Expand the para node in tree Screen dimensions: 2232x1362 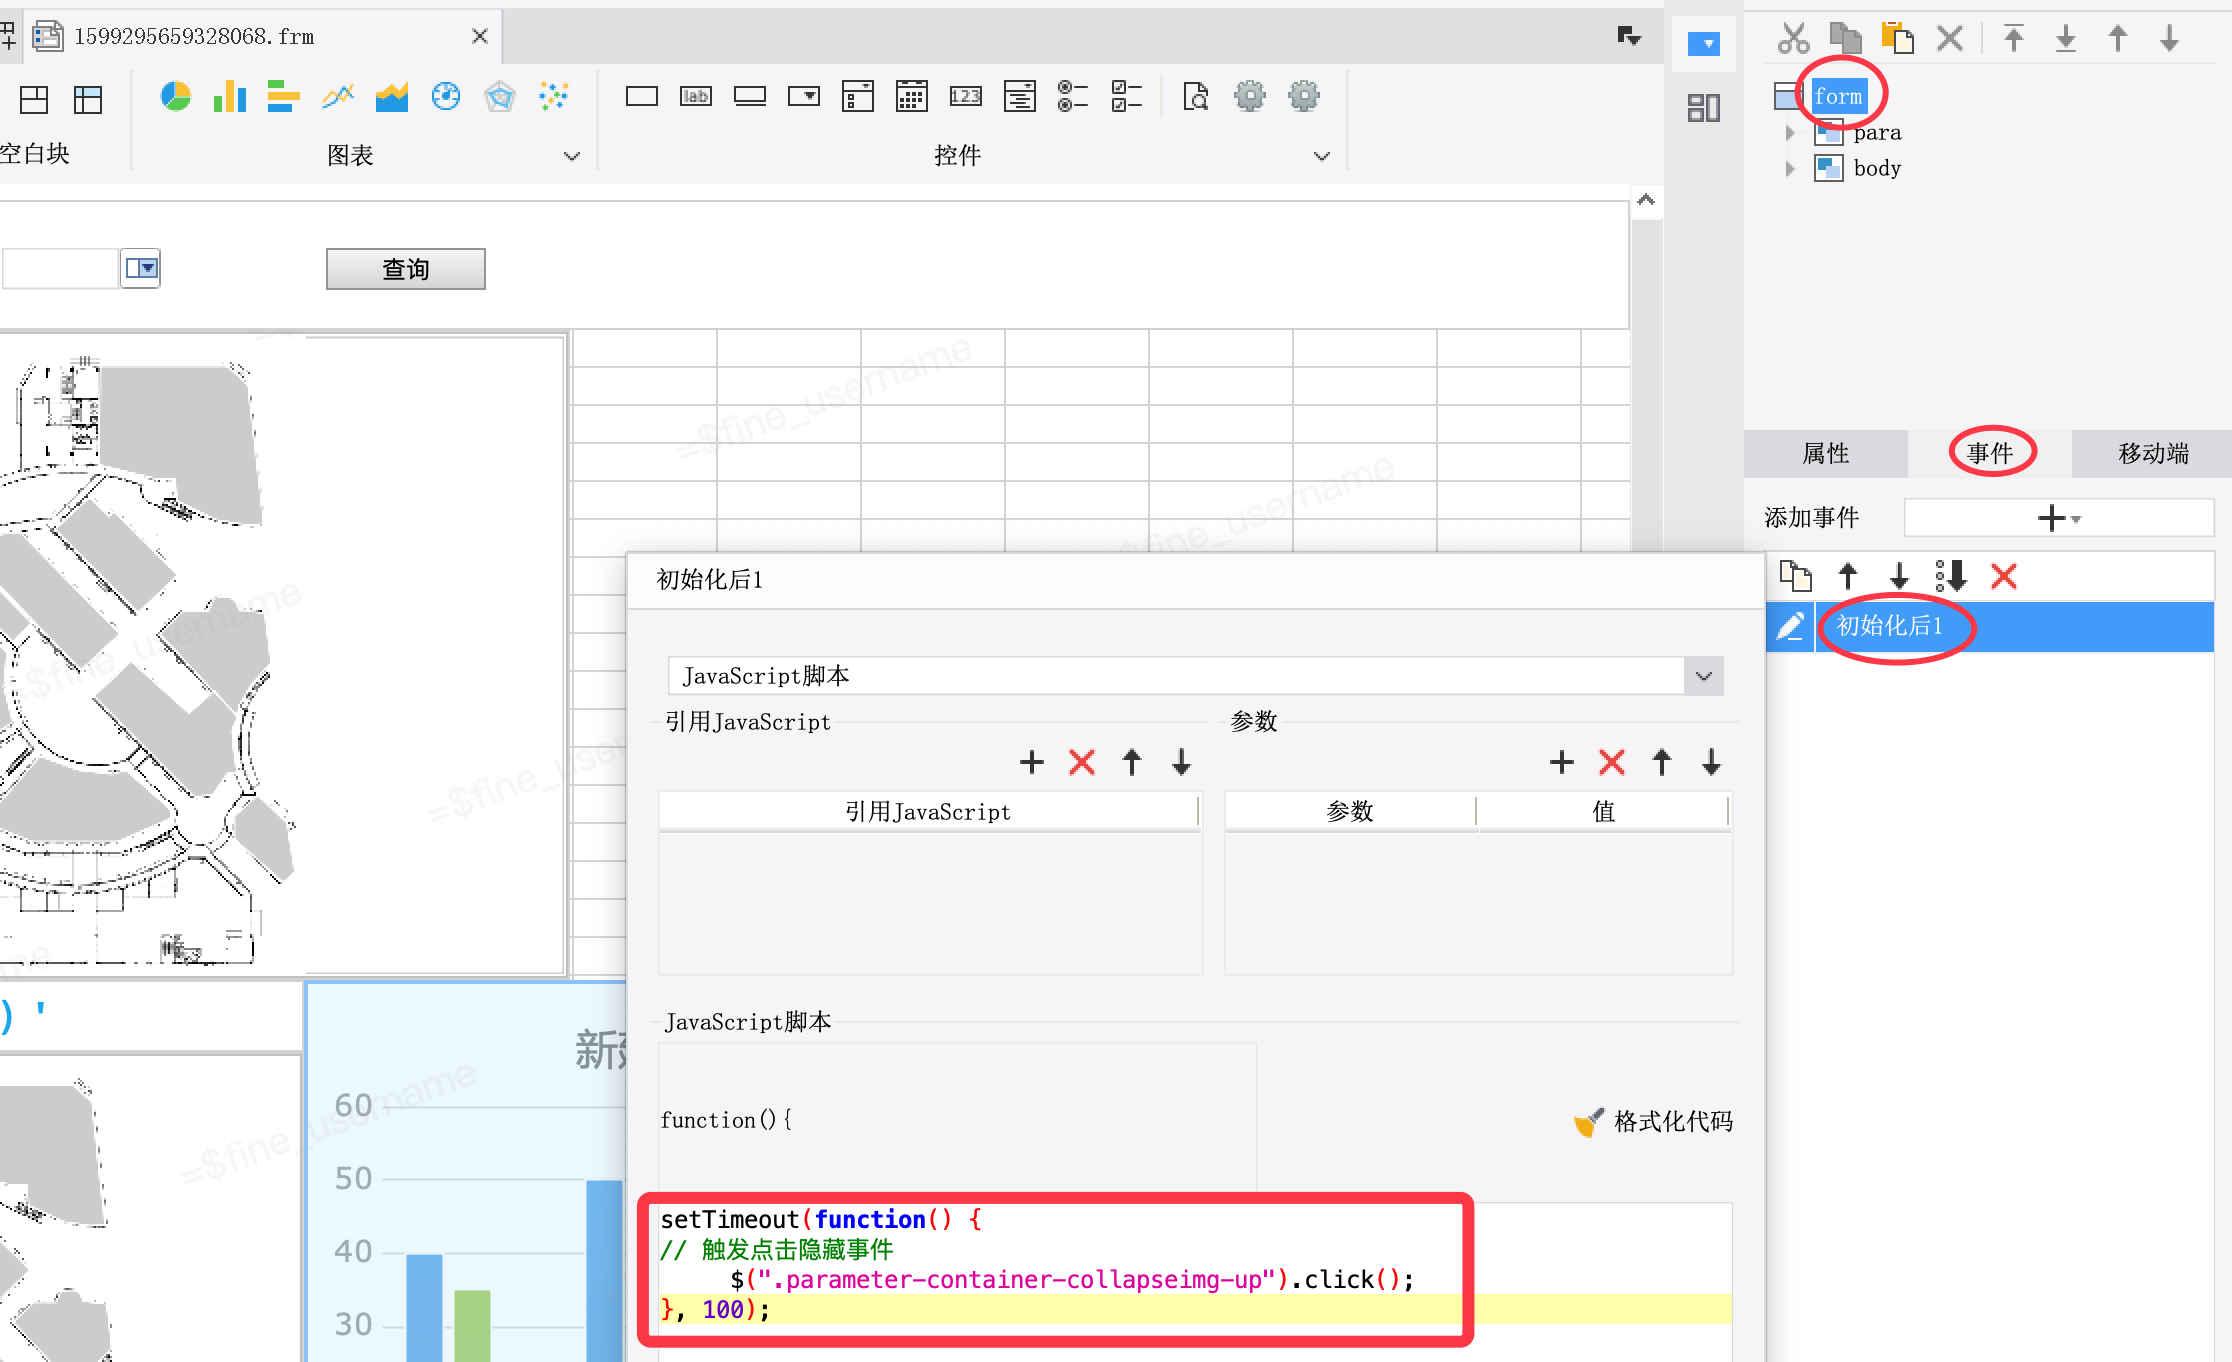[1790, 133]
